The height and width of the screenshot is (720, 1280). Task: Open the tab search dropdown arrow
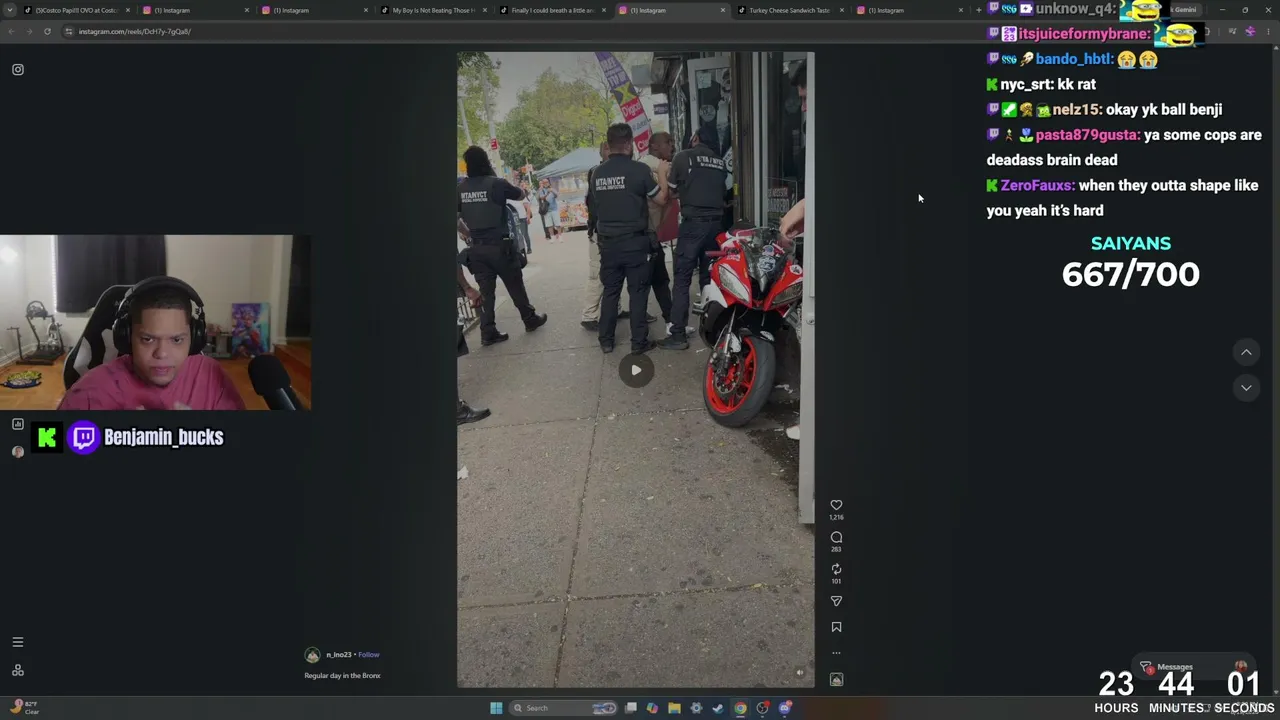10,10
